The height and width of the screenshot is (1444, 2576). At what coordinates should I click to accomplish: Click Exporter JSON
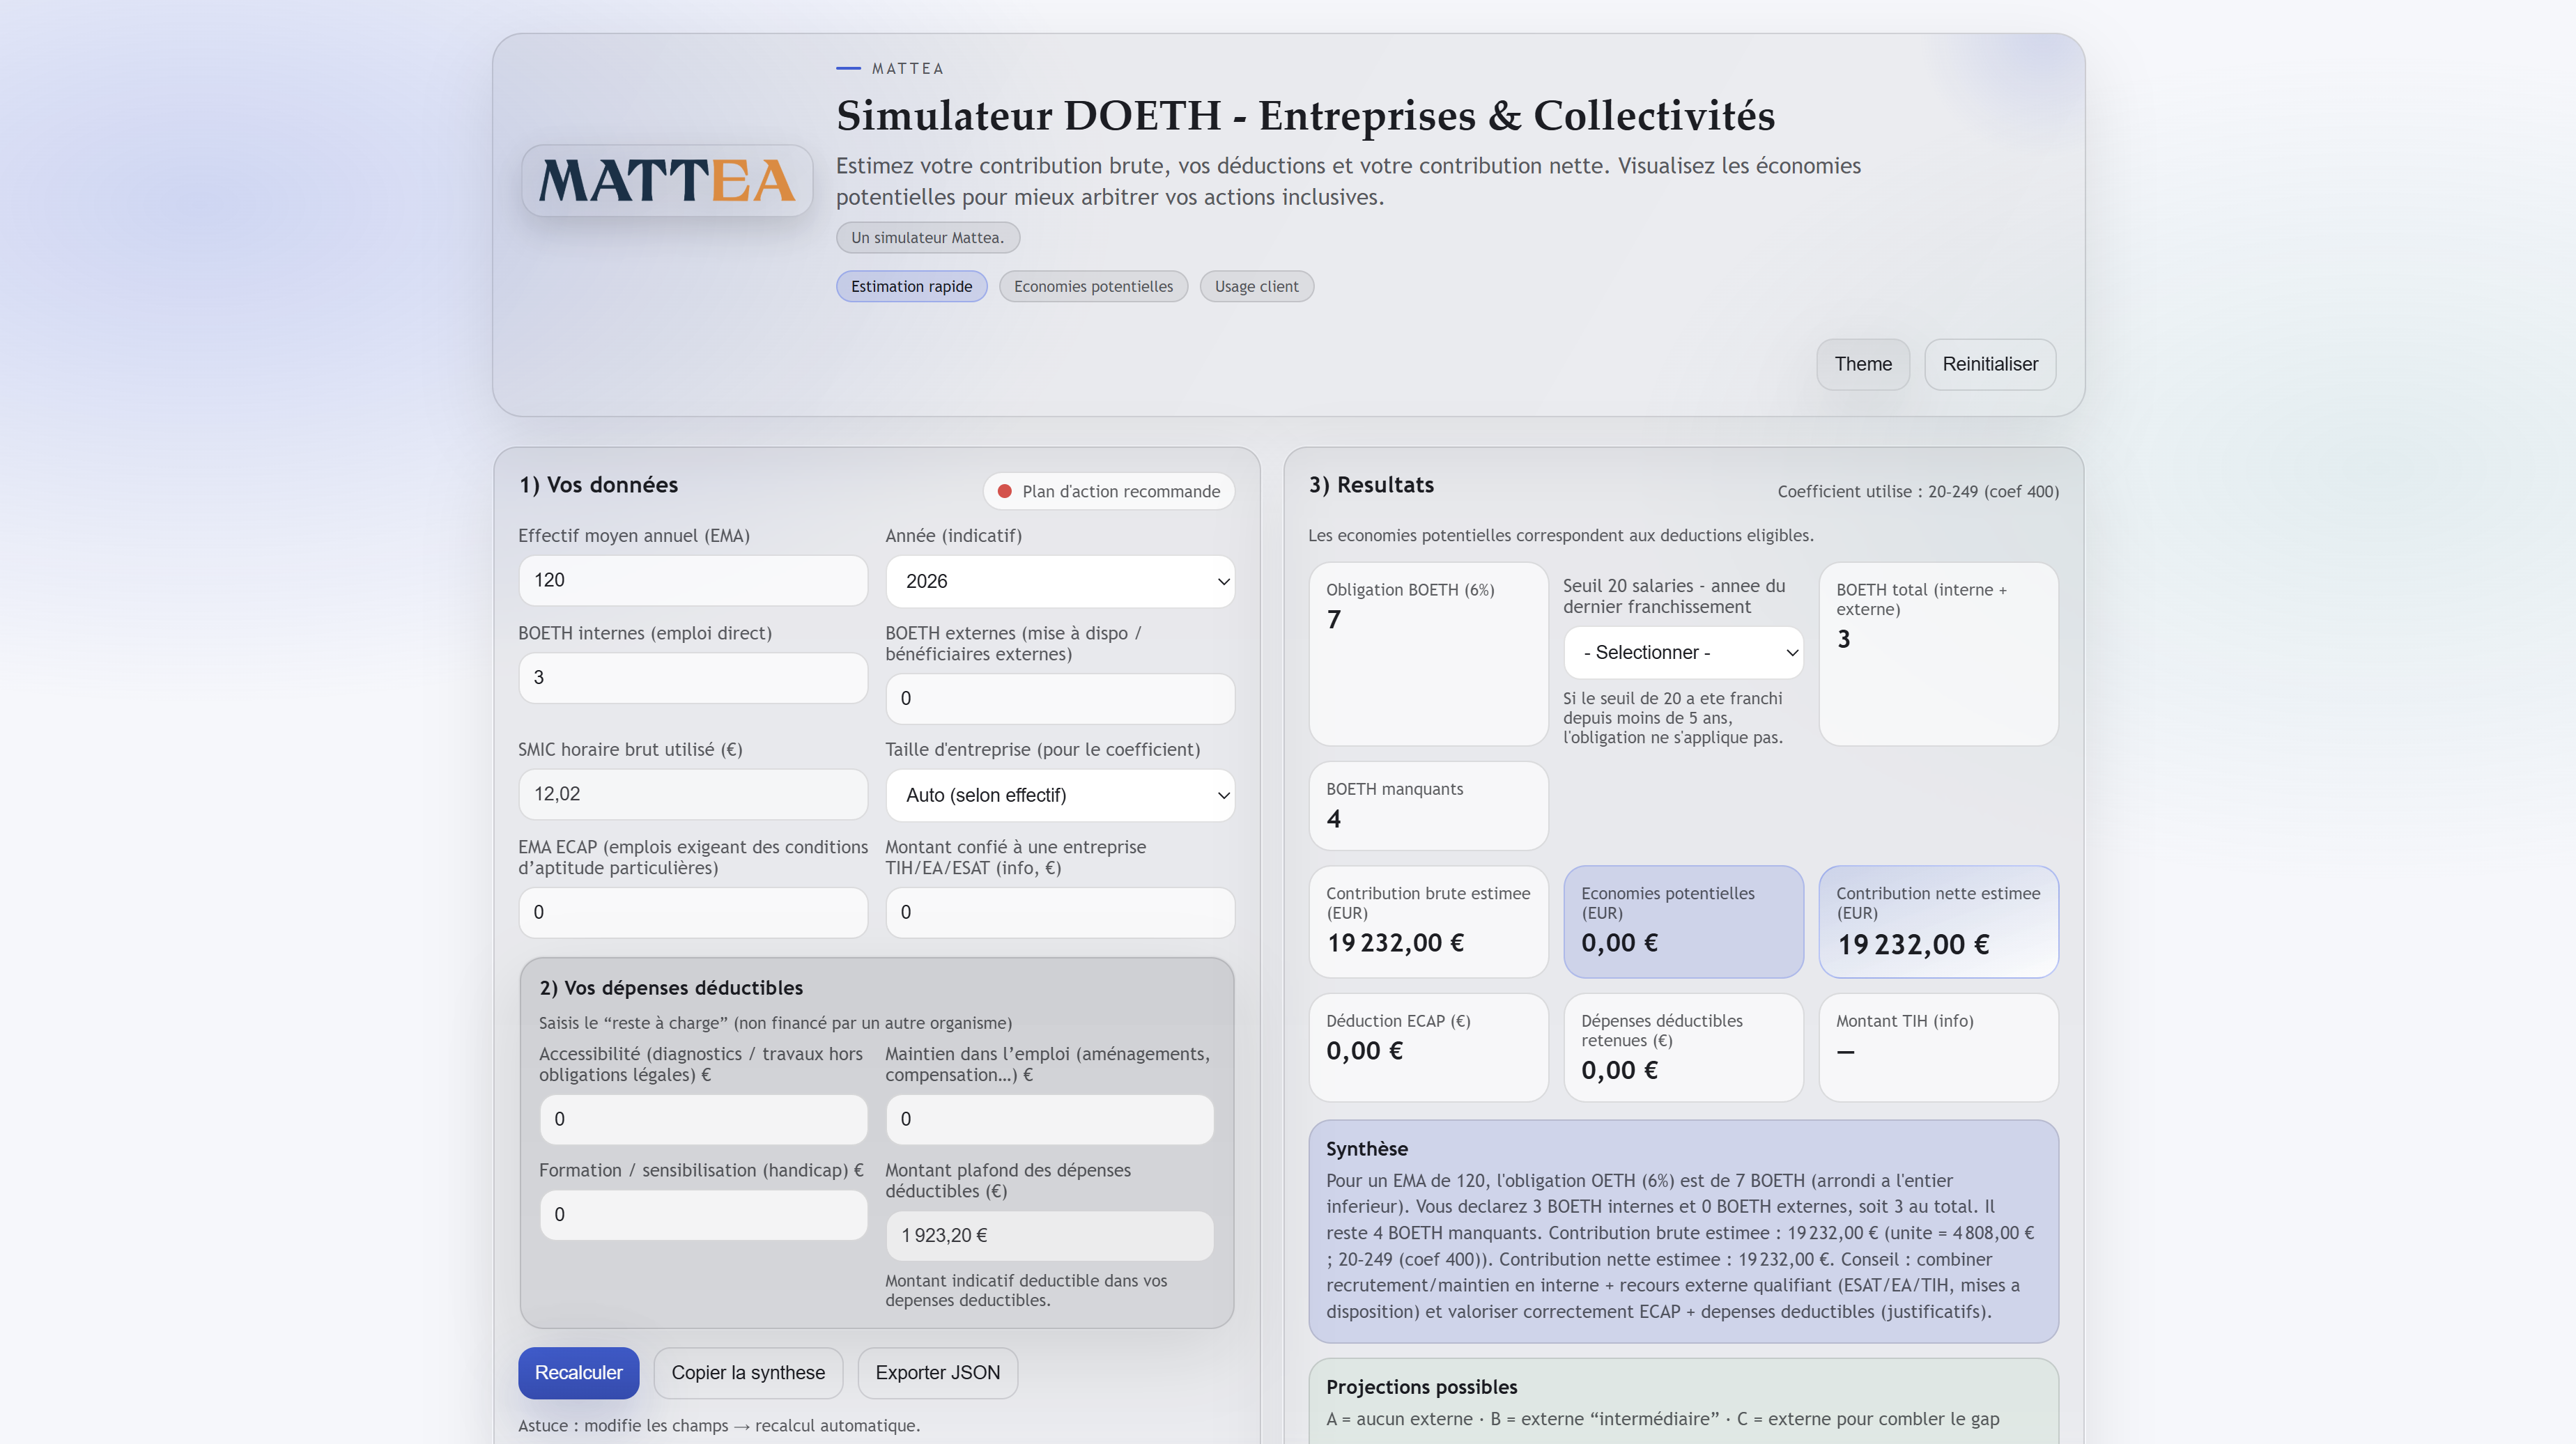pos(937,1372)
